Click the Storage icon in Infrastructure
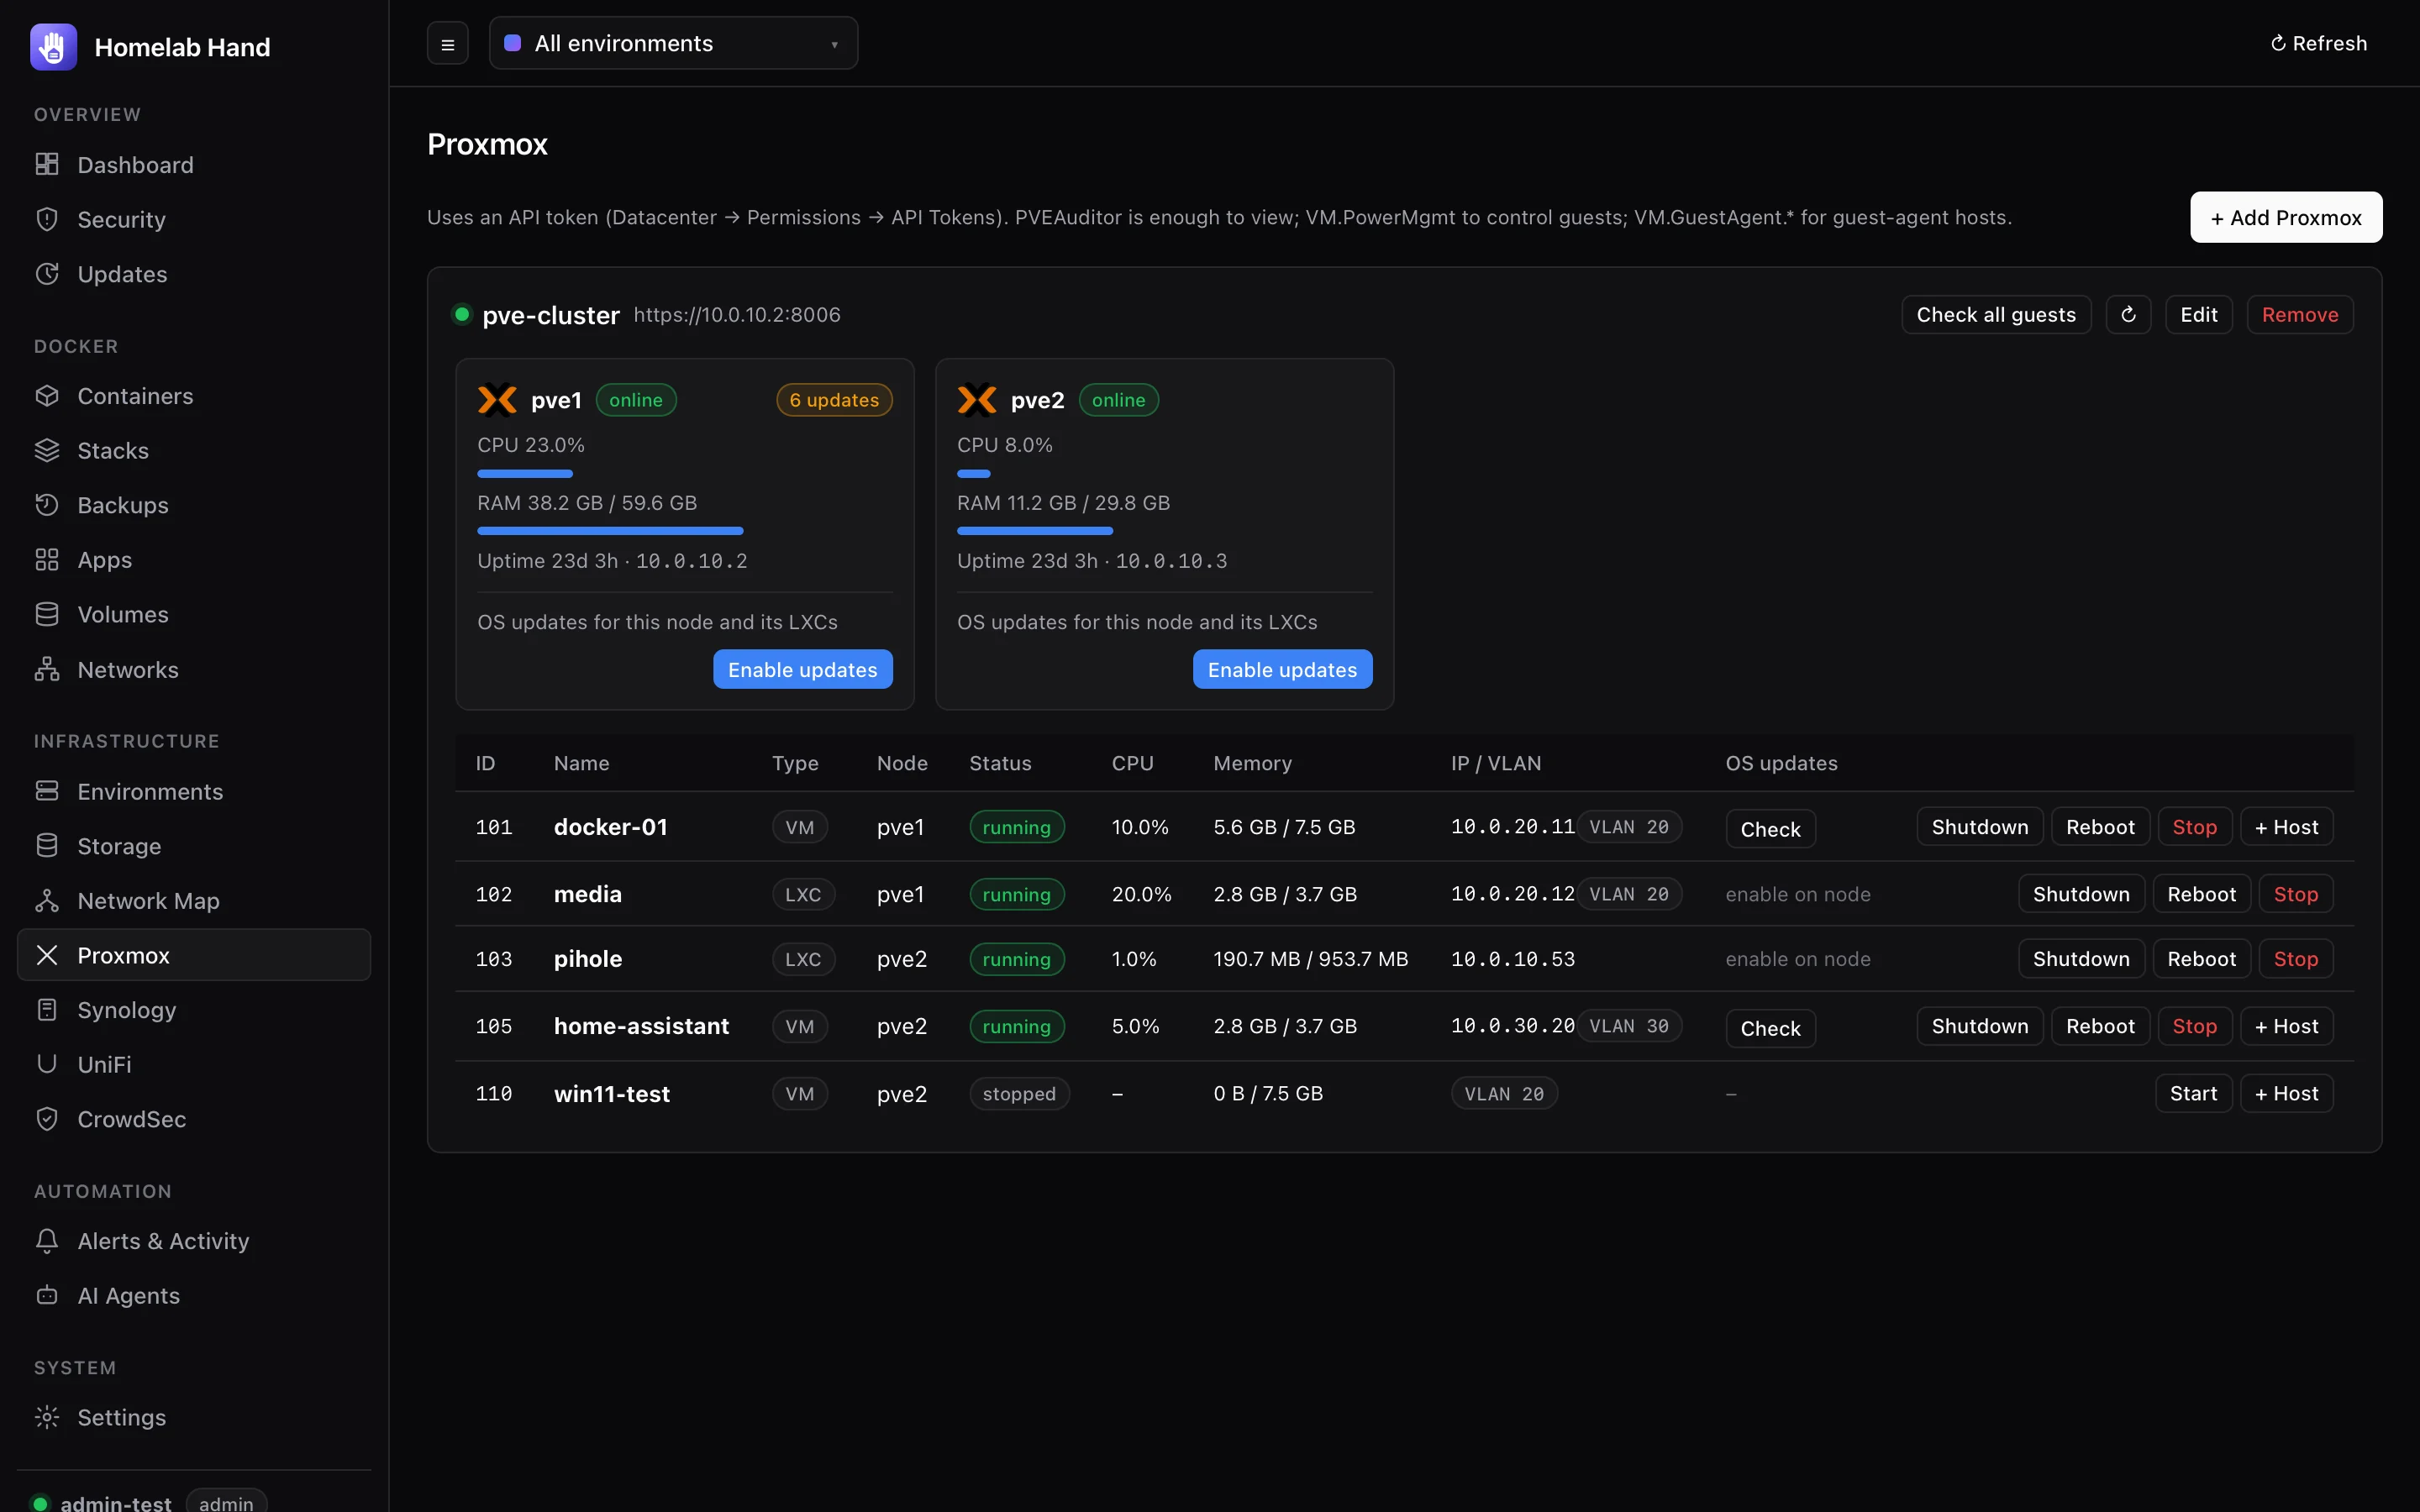 pyautogui.click(x=47, y=846)
